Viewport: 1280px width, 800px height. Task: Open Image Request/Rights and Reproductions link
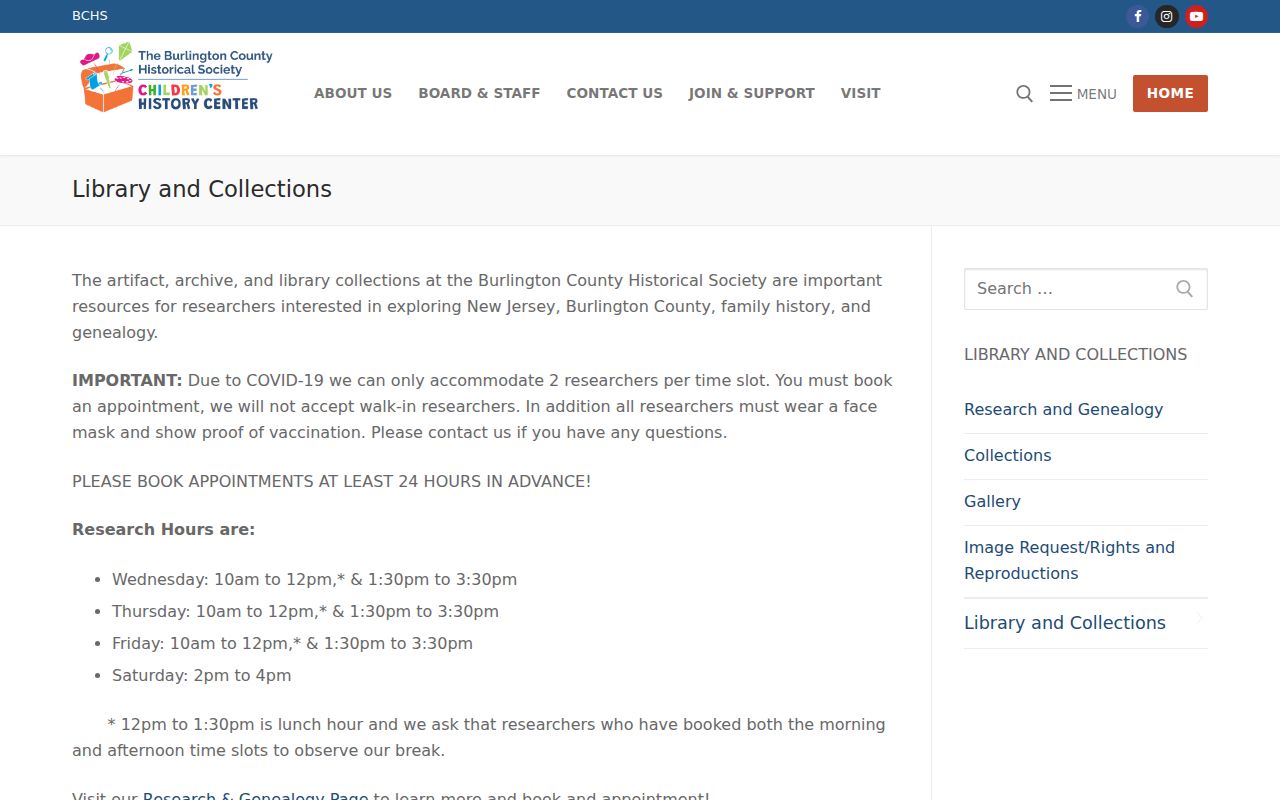(1069, 560)
